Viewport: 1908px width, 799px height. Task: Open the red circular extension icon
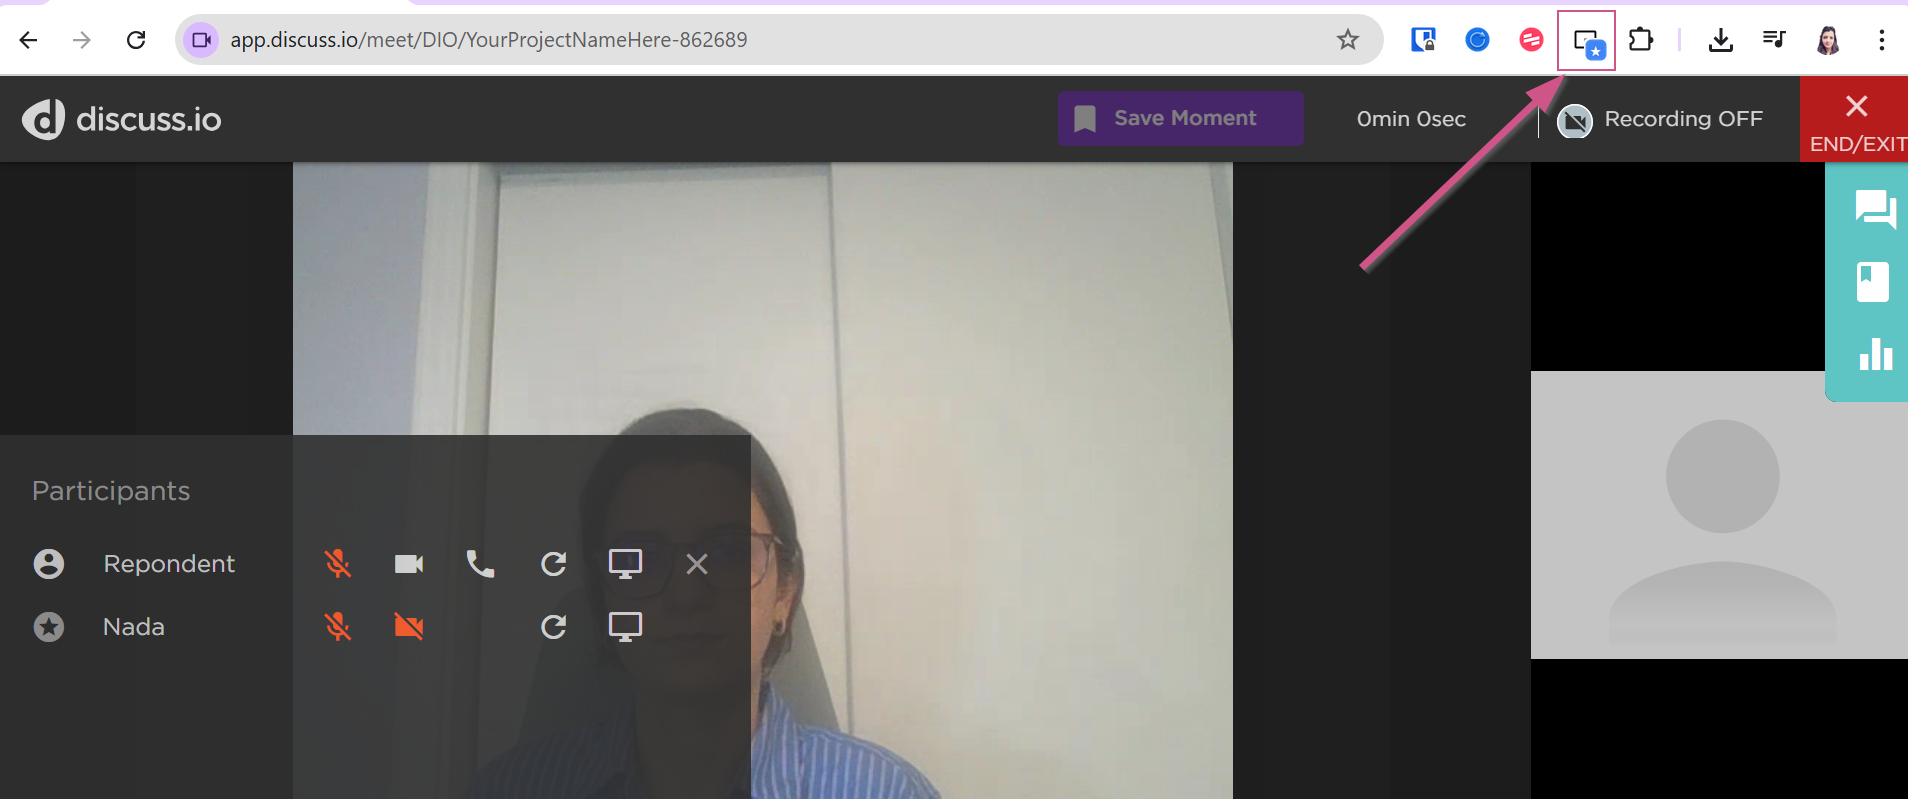(1531, 40)
